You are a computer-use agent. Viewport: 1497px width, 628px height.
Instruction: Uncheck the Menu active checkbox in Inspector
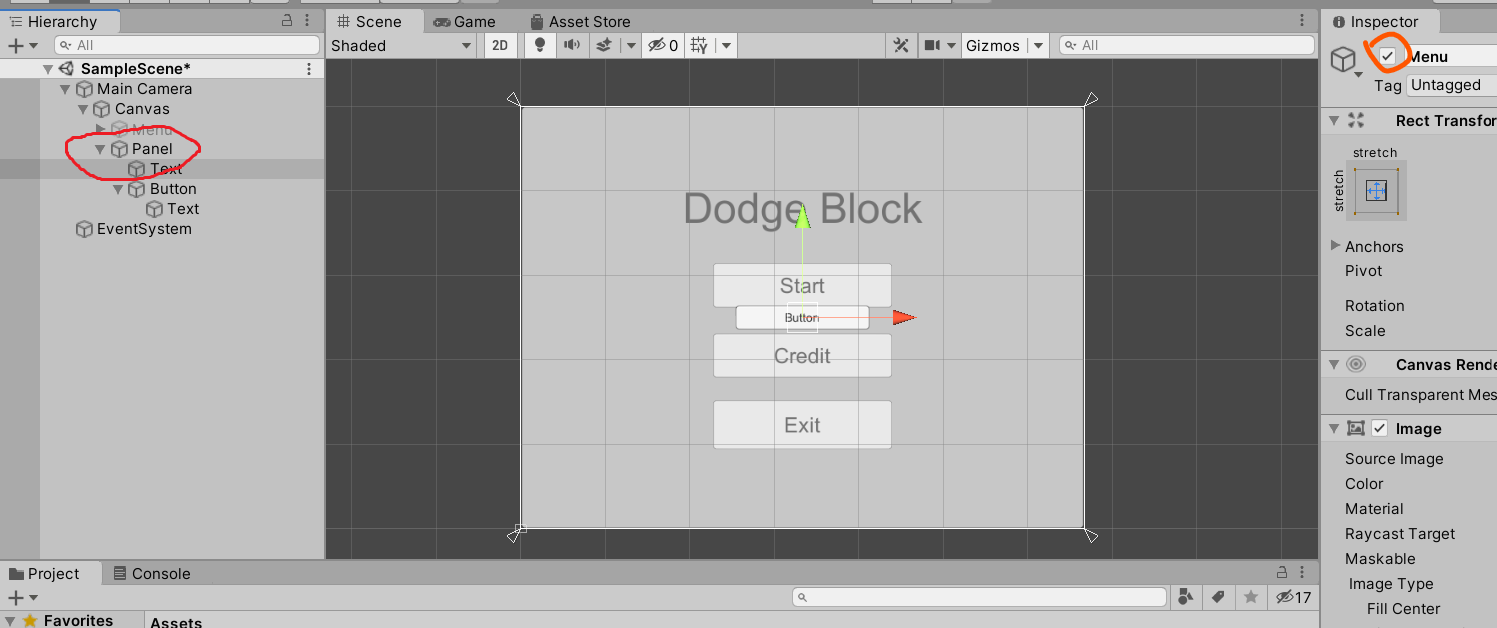1388,56
